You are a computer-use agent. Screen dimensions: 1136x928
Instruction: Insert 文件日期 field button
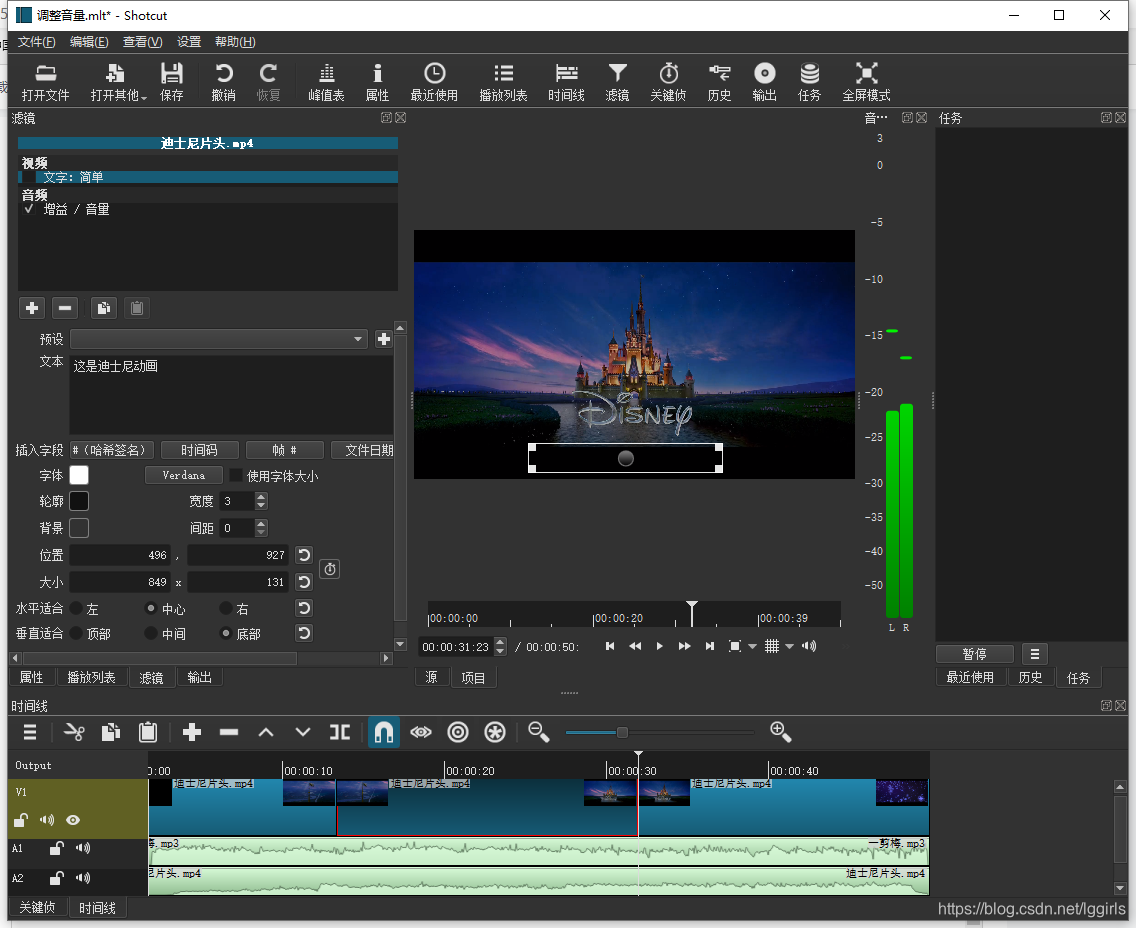coord(365,450)
